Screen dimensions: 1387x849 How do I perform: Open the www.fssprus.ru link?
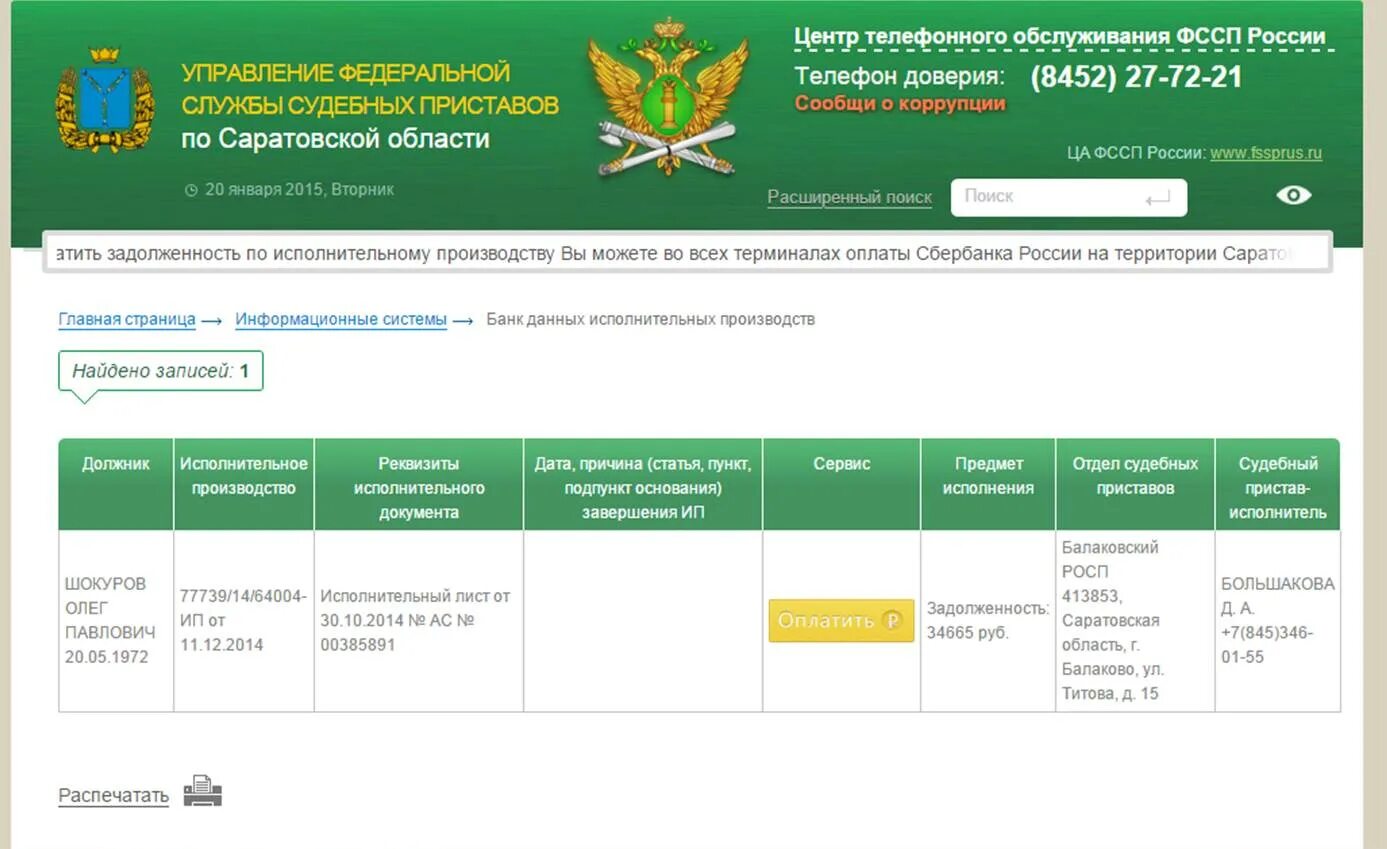(1266, 153)
